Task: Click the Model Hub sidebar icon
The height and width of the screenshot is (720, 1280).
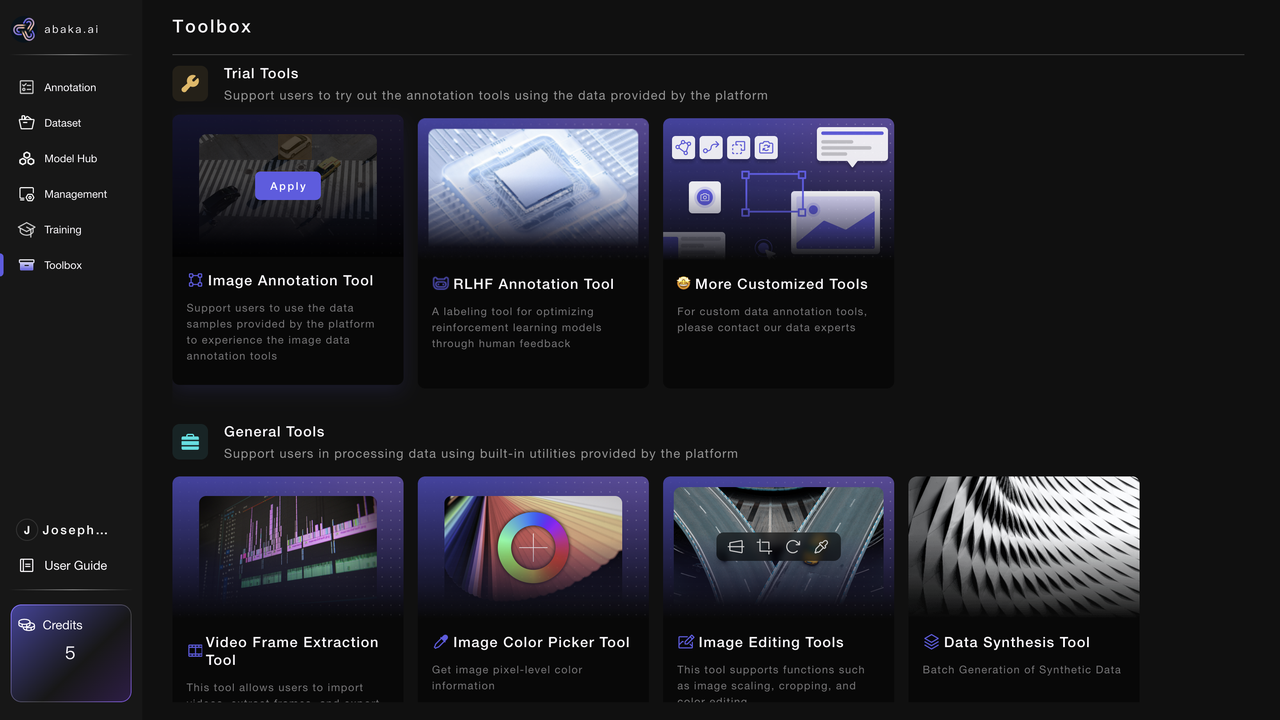Action: (26, 159)
